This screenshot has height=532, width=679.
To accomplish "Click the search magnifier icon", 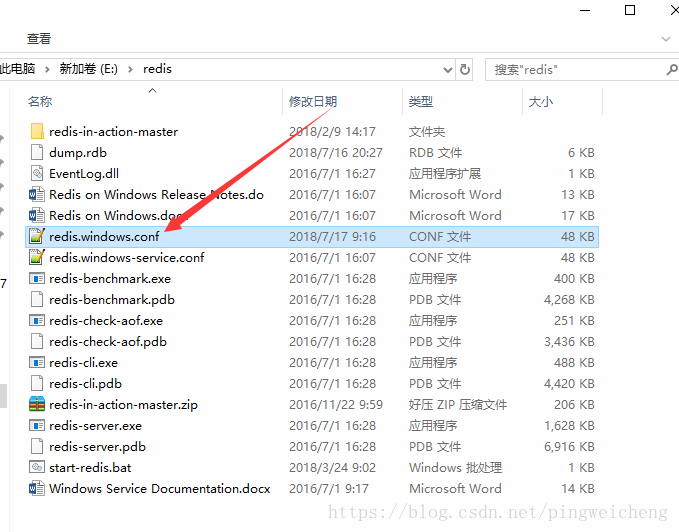I will point(671,69).
